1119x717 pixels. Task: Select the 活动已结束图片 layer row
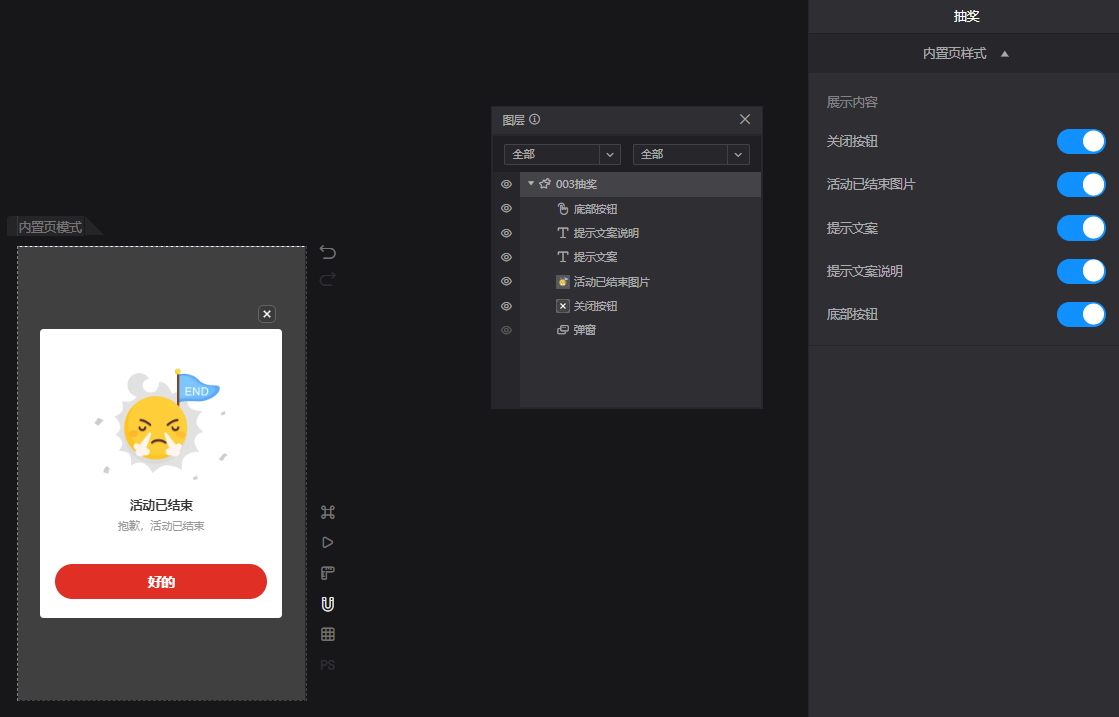click(640, 282)
